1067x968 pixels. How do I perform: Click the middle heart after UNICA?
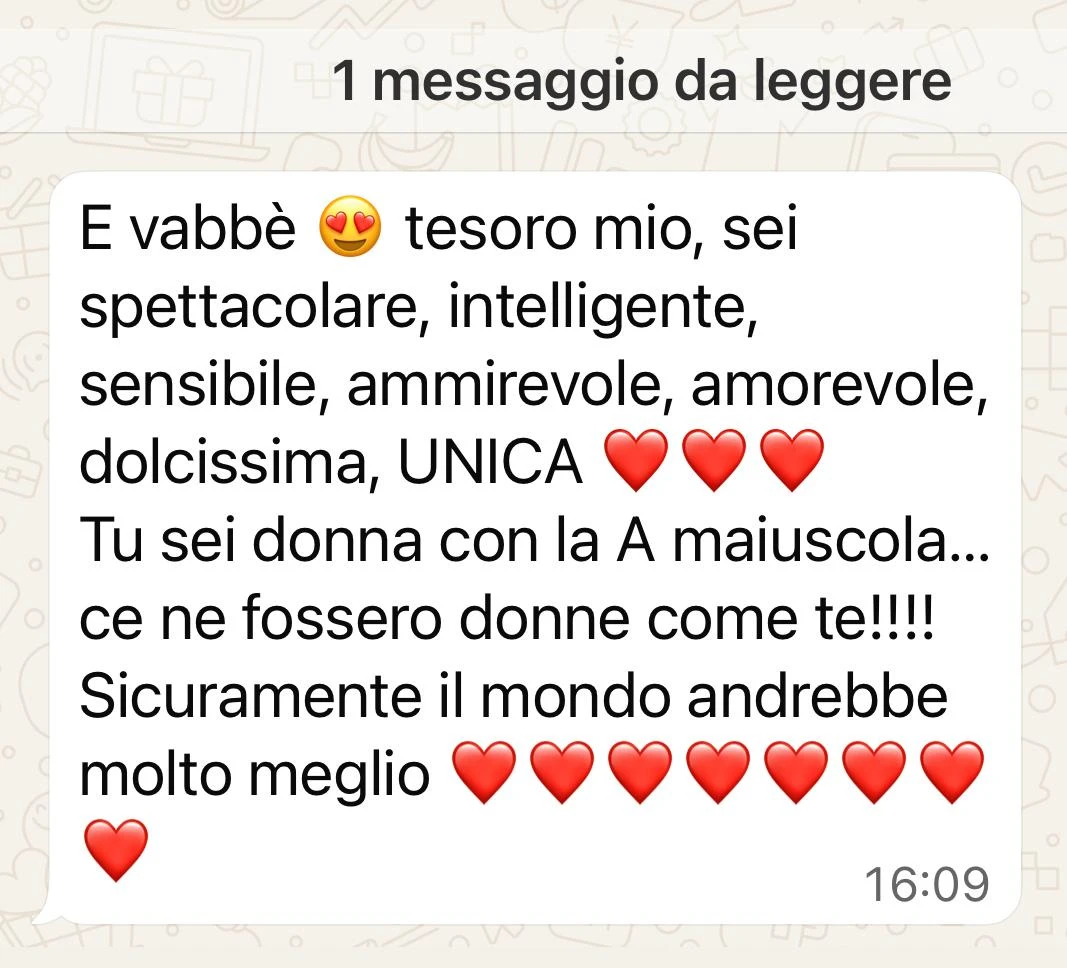[714, 461]
